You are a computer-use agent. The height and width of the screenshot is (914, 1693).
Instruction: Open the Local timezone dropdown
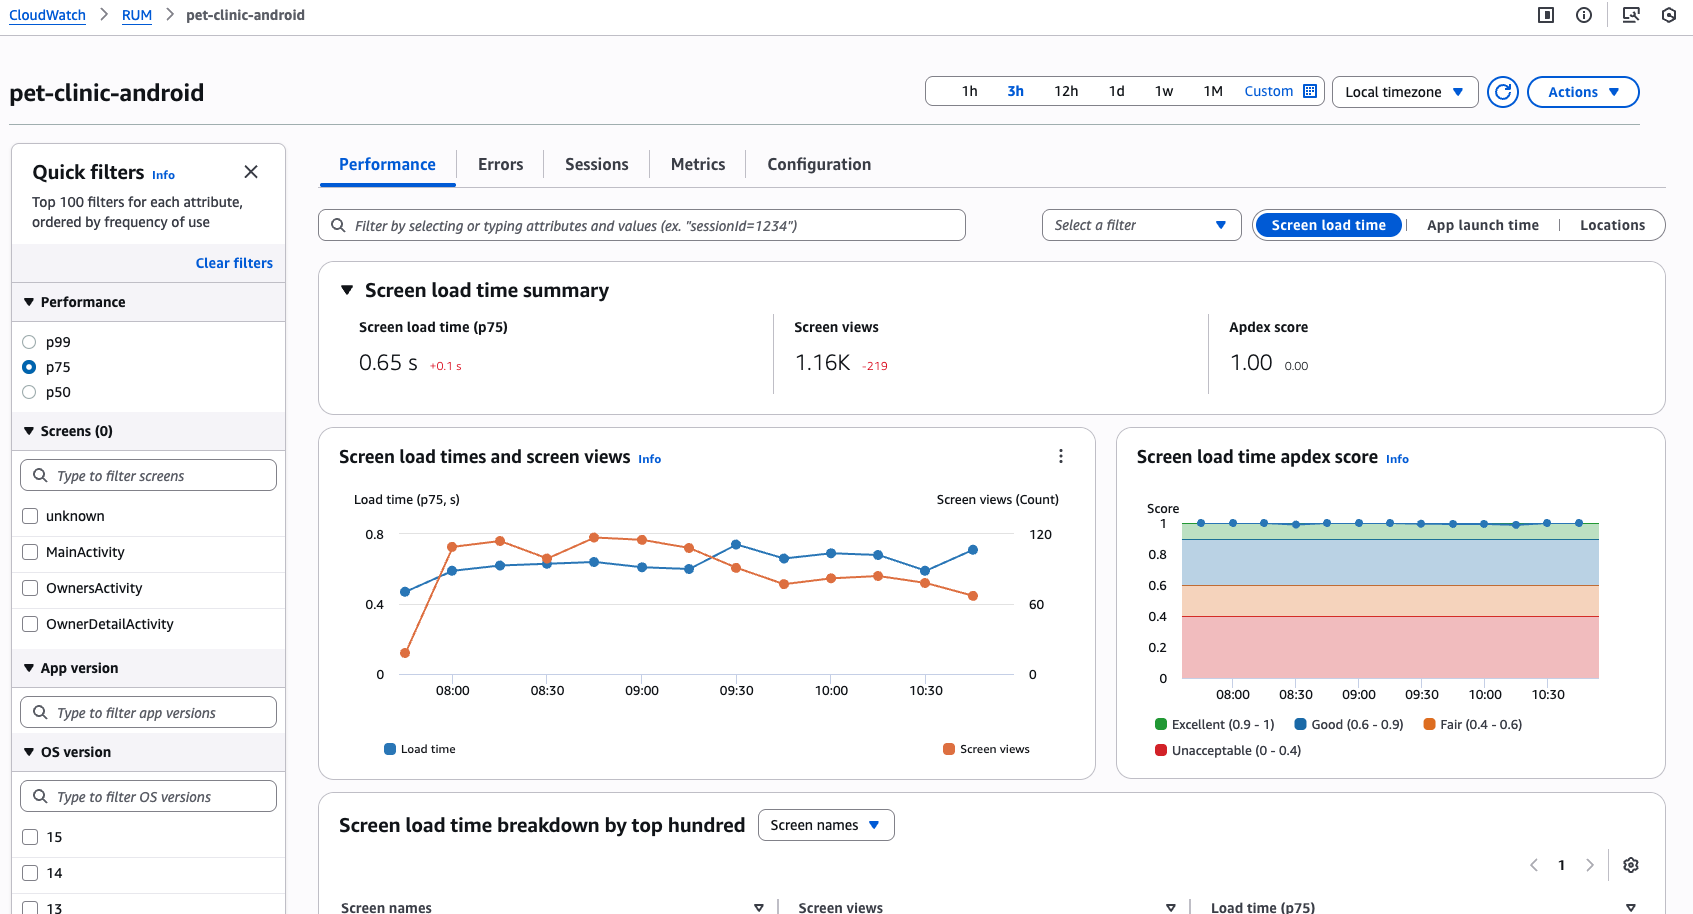(x=1404, y=92)
